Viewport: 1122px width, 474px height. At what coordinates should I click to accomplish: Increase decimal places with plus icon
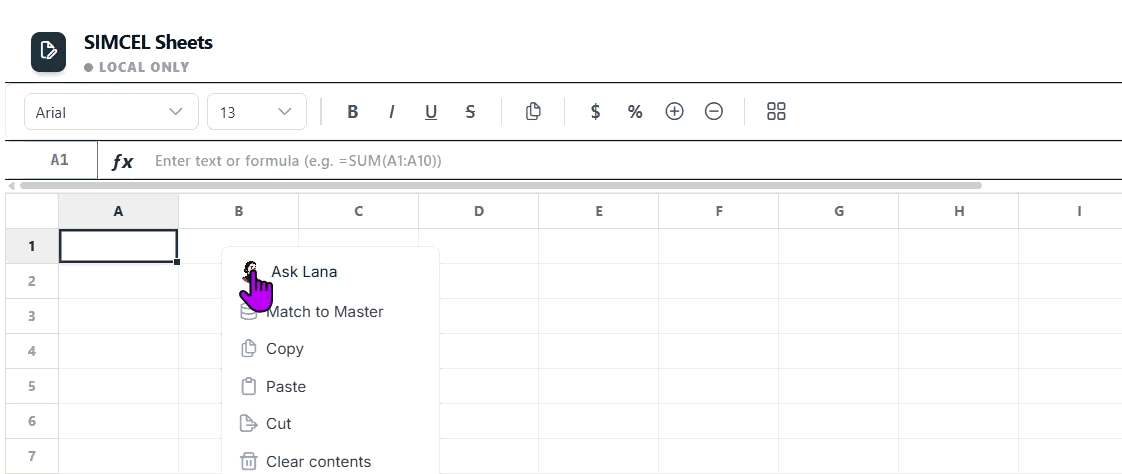tap(674, 112)
